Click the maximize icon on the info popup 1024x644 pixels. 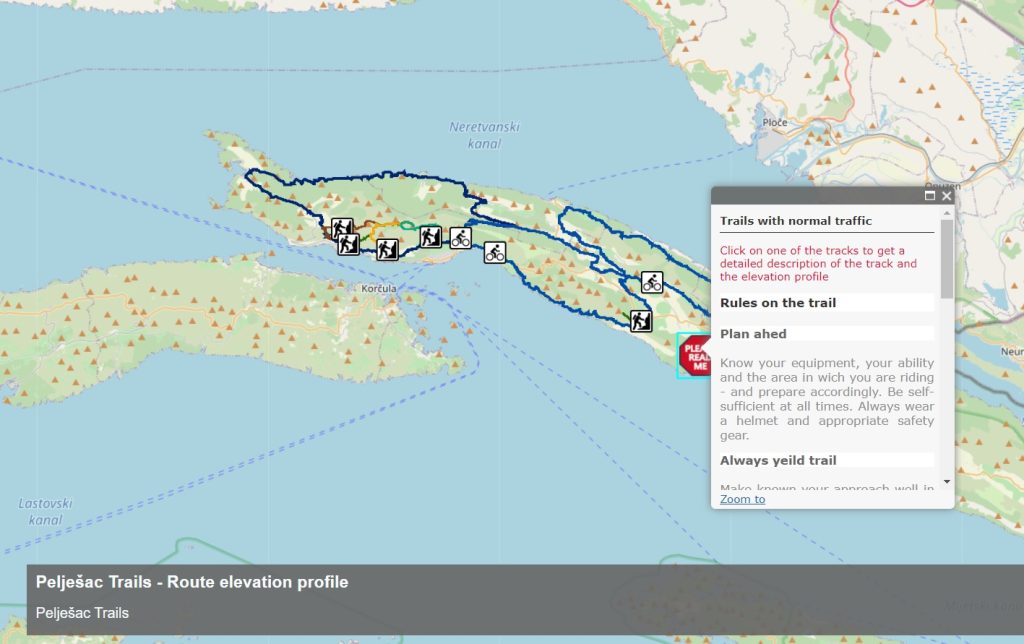click(x=931, y=197)
